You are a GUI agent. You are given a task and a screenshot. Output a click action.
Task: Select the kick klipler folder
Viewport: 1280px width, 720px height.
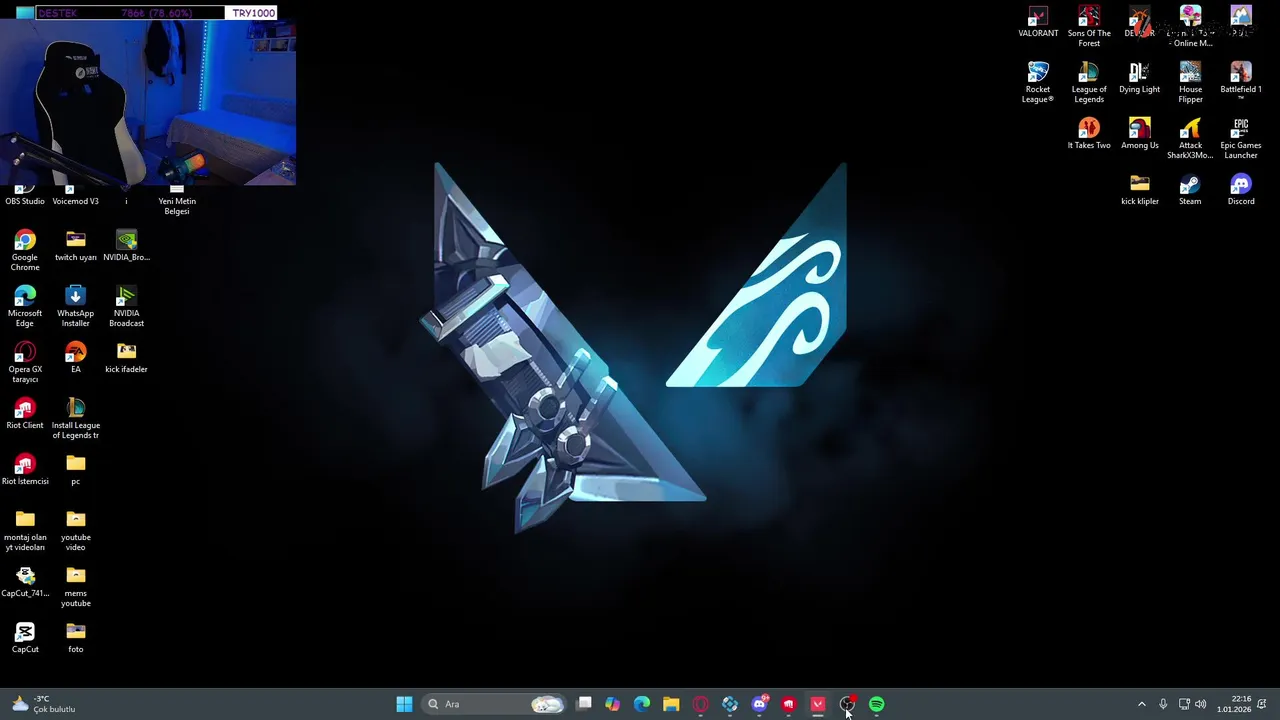pyautogui.click(x=1140, y=191)
